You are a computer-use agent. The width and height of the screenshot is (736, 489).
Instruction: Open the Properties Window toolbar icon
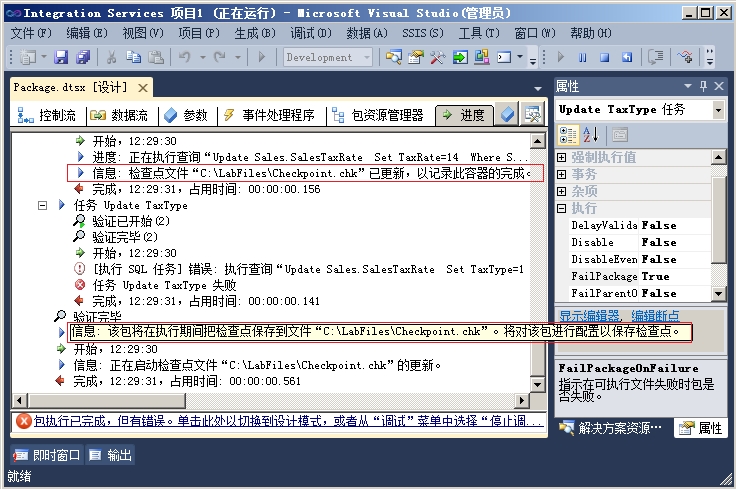(x=415, y=57)
